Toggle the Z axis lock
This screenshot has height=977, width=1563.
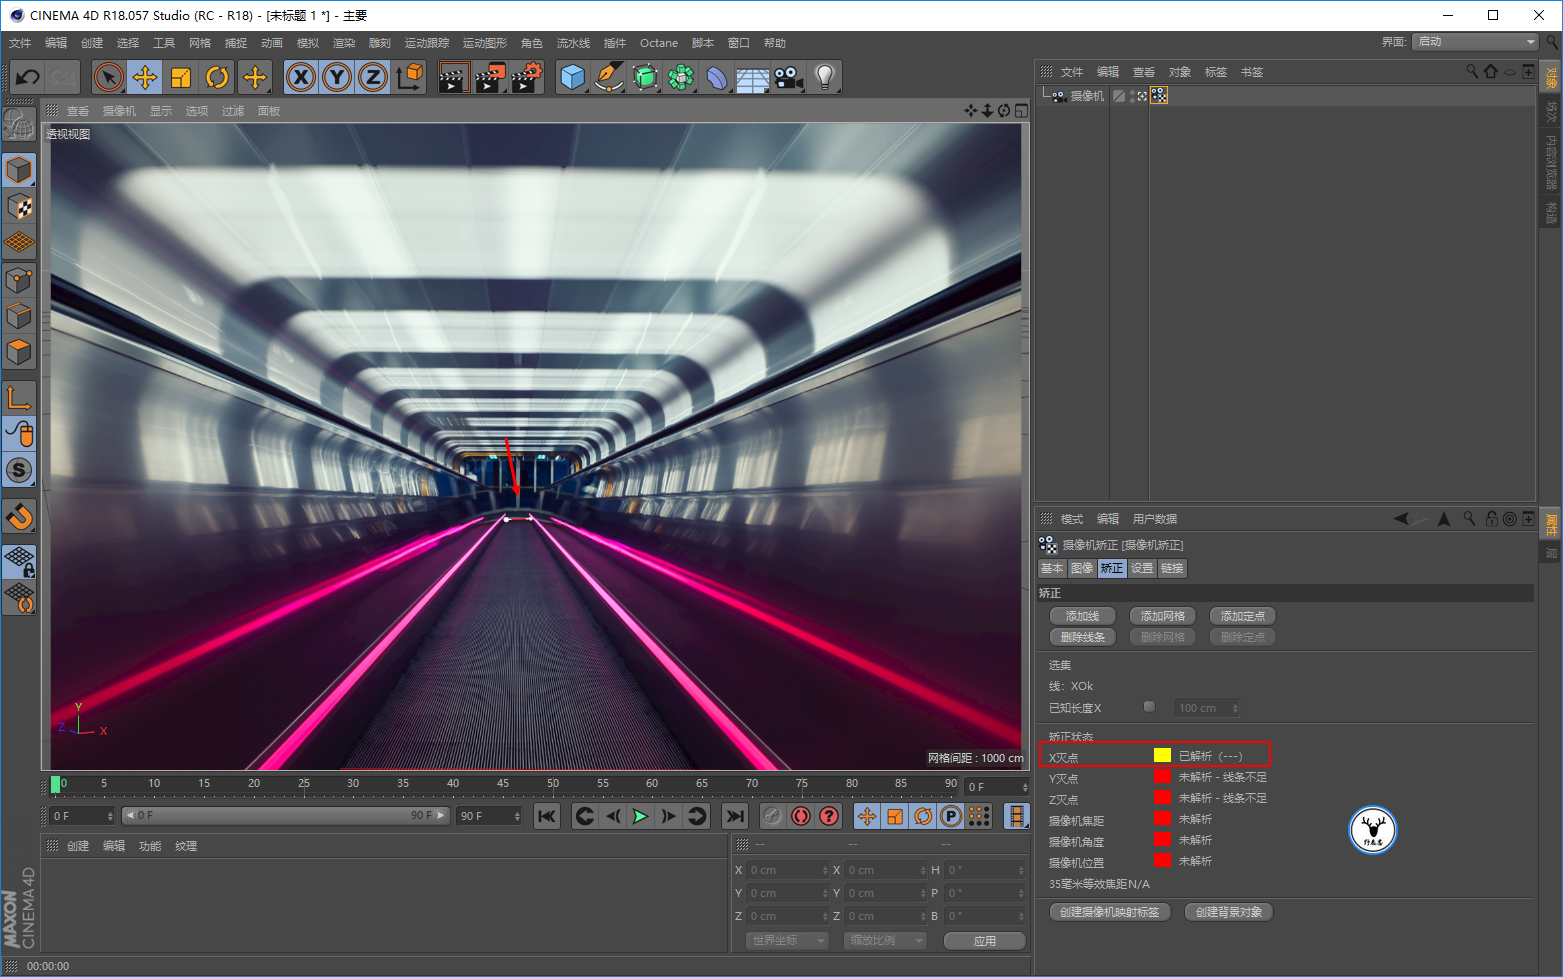373,77
